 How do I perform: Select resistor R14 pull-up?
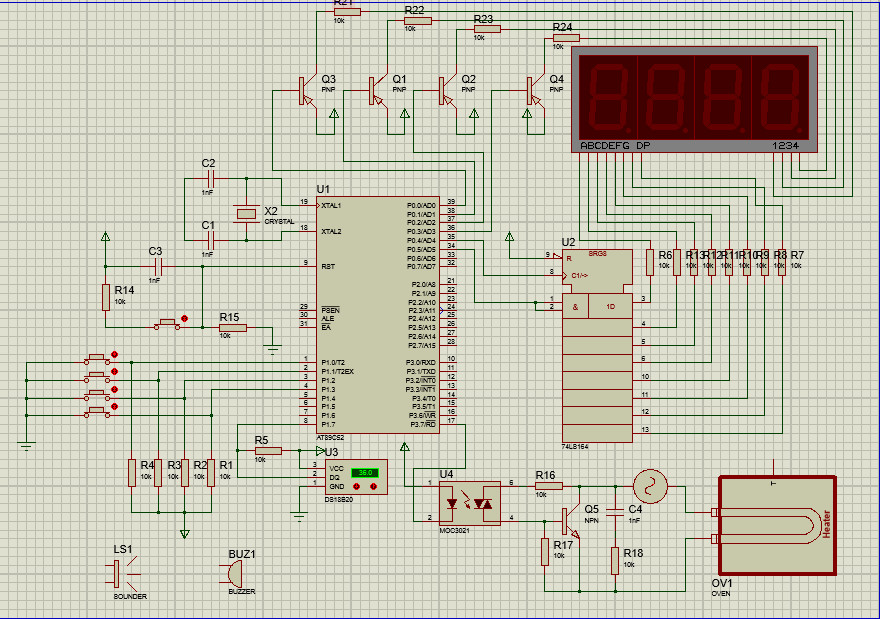106,297
